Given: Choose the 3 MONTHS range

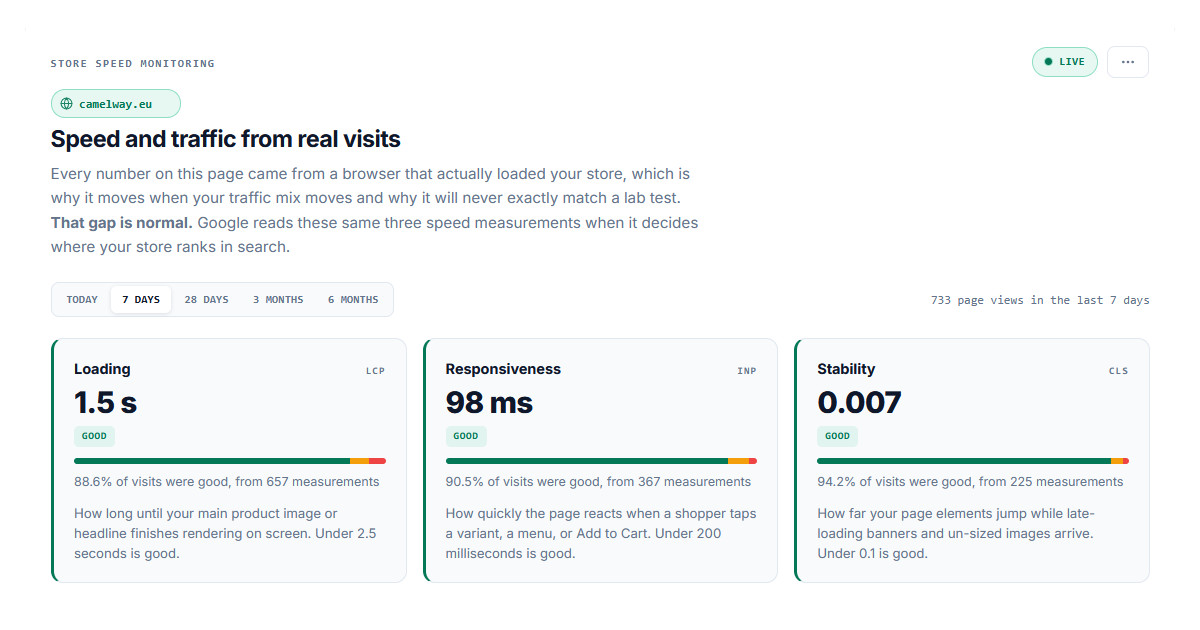Looking at the screenshot, I should pos(278,300).
